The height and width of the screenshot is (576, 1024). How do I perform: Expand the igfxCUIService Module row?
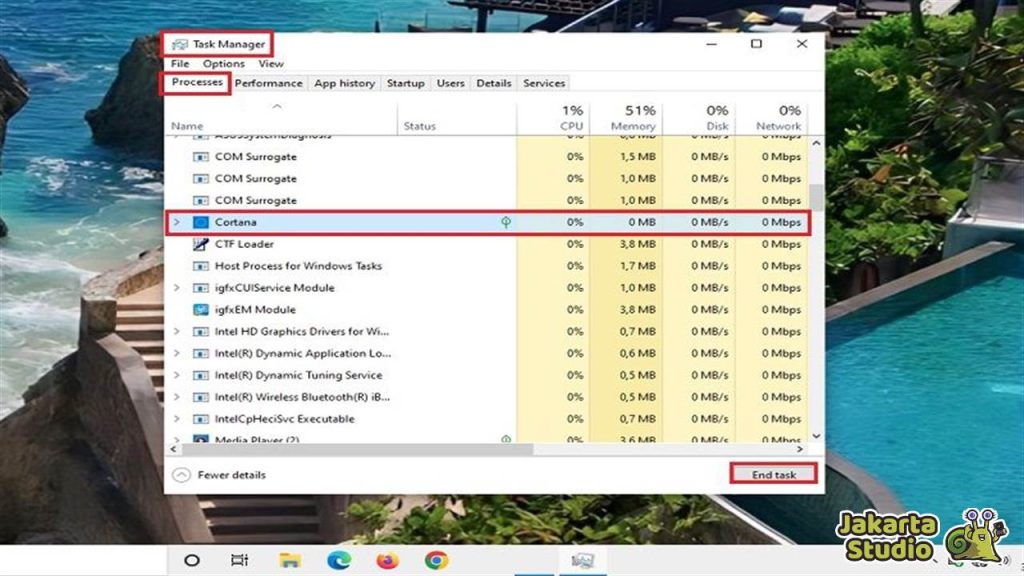176,288
